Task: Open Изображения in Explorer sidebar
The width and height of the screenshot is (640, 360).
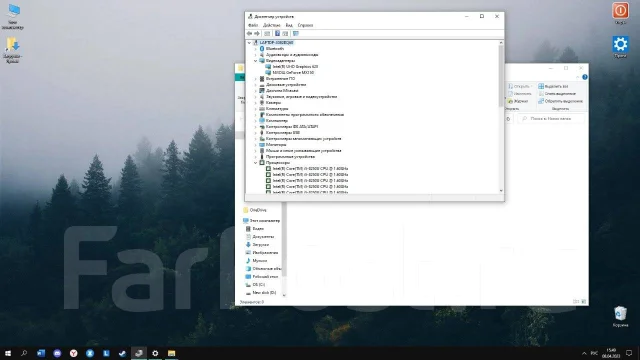Action: click(x=262, y=253)
